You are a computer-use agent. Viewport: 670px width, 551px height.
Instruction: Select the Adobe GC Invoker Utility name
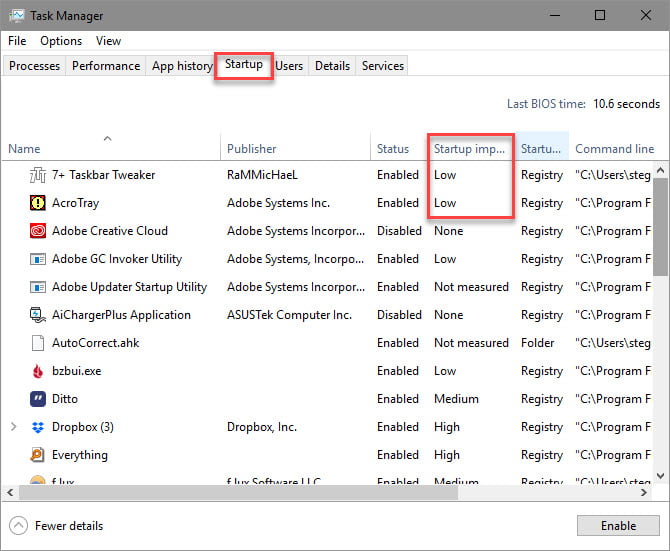(x=117, y=259)
